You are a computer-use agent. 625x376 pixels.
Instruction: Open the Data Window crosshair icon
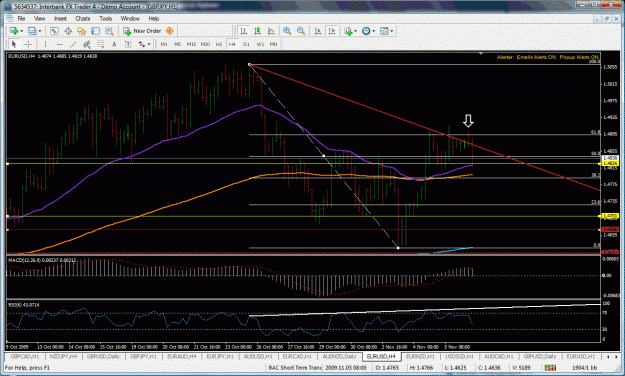[68, 31]
